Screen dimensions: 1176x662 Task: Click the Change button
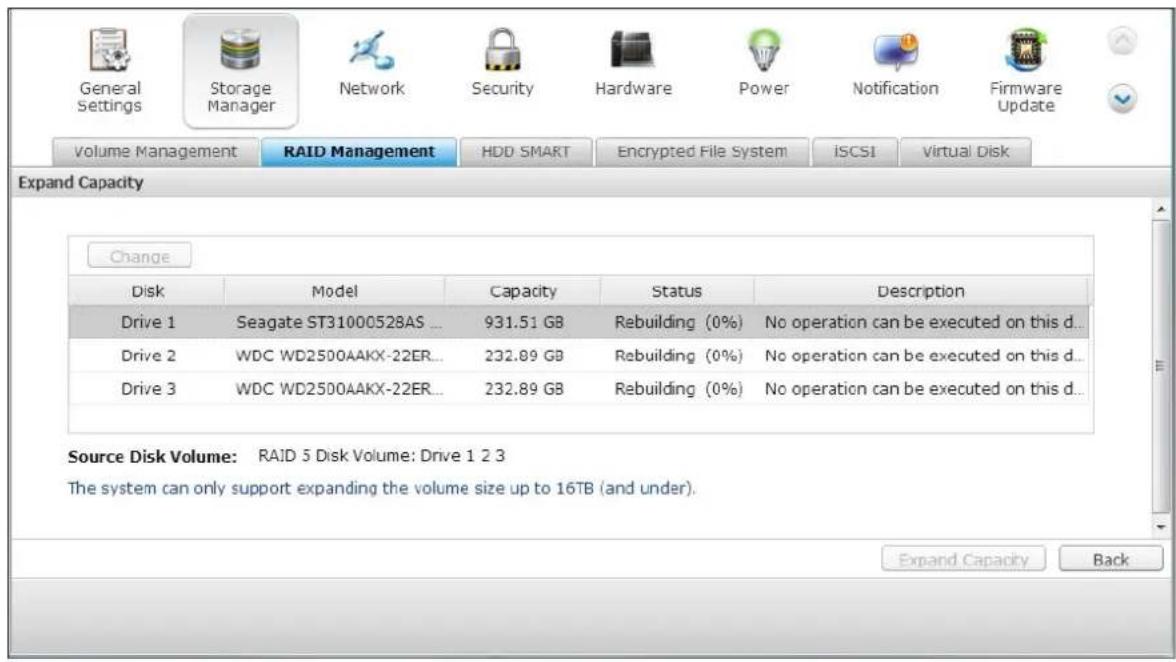[140, 256]
